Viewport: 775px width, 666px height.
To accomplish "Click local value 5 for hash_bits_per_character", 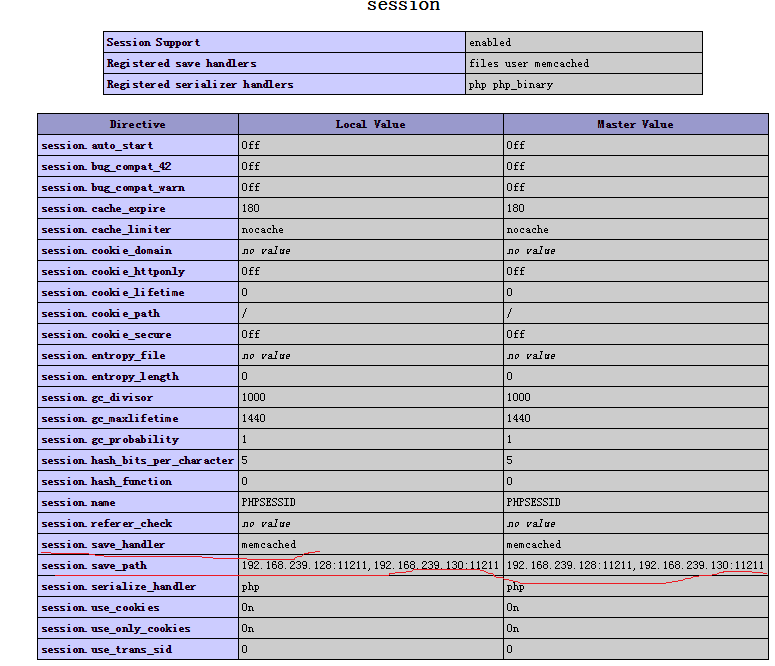I will (245, 461).
